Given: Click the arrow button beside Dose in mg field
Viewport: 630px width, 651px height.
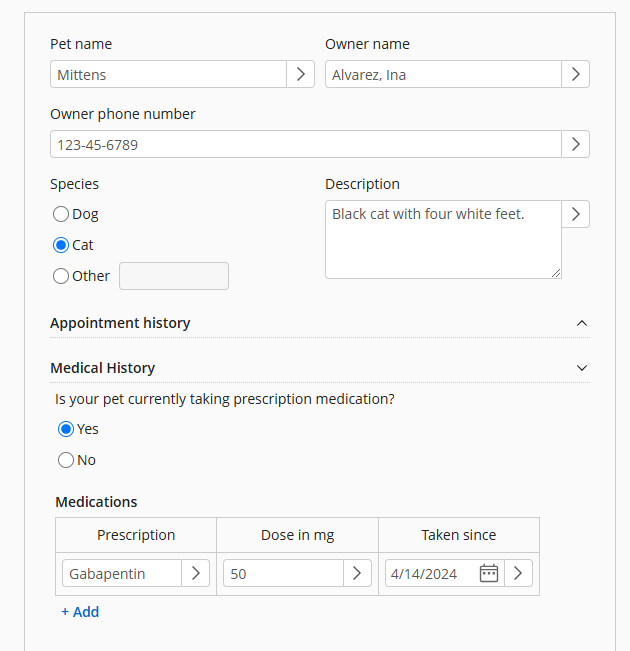Looking at the screenshot, I should click(358, 573).
